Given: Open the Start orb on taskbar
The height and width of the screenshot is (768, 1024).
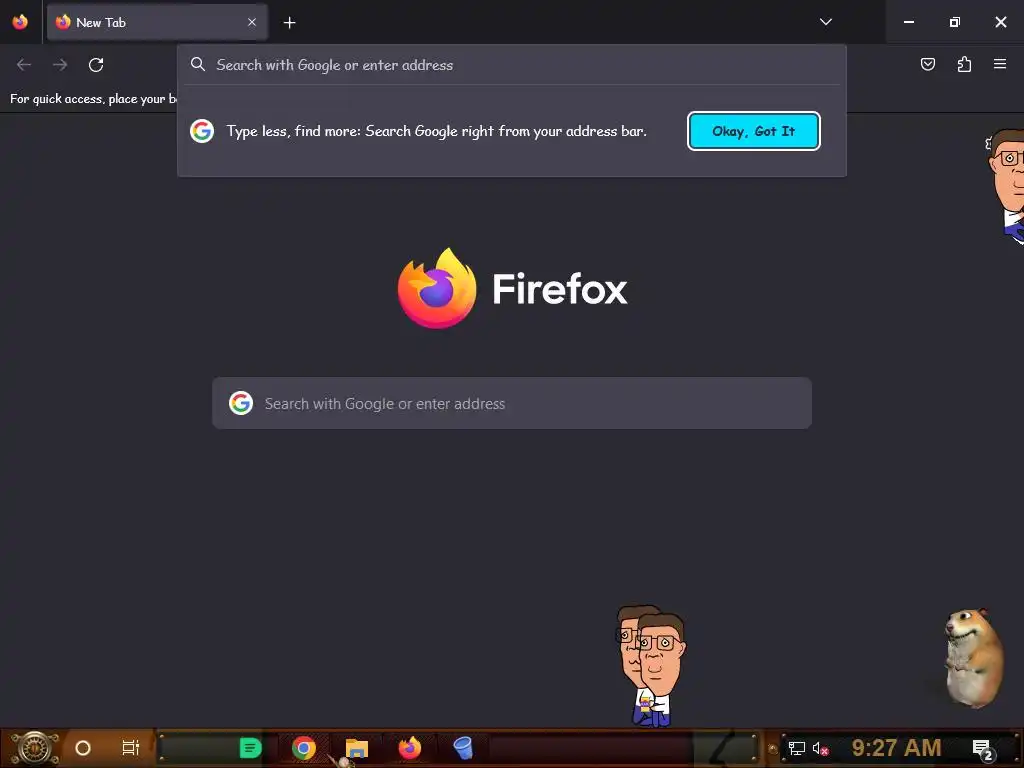Looking at the screenshot, I should point(35,748).
